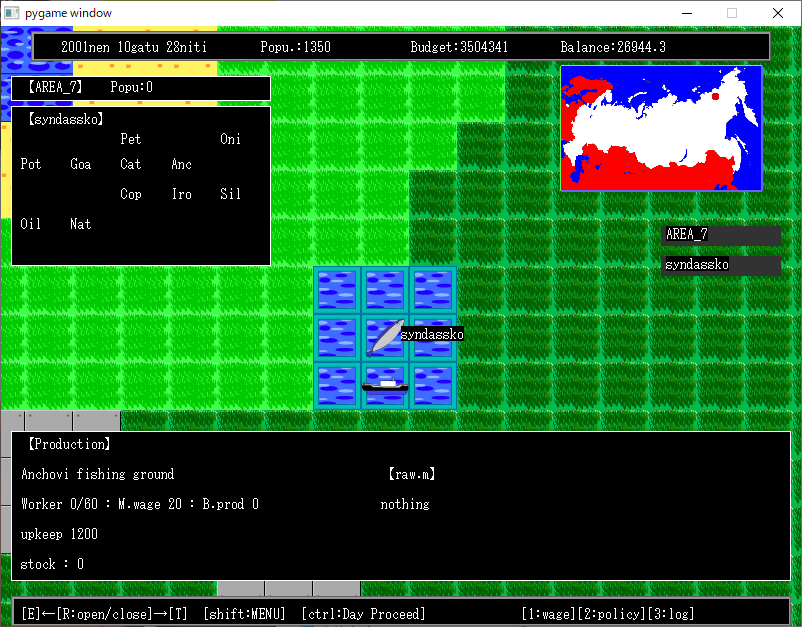
Task: Pick the Anc anchovy resource entry
Action: [x=181, y=165]
